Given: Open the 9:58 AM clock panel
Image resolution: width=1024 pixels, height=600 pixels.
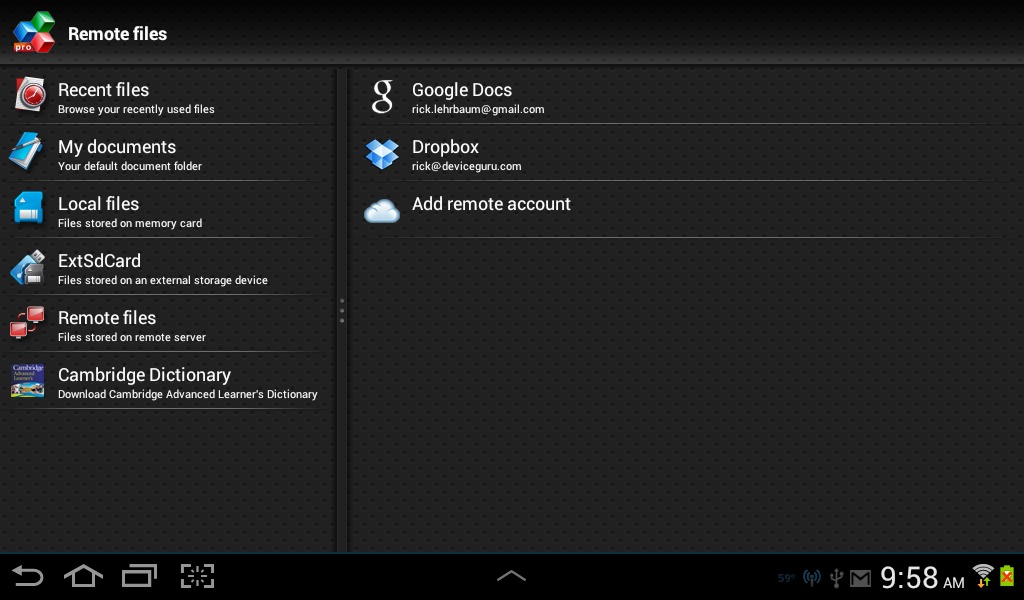Looking at the screenshot, I should (x=922, y=578).
